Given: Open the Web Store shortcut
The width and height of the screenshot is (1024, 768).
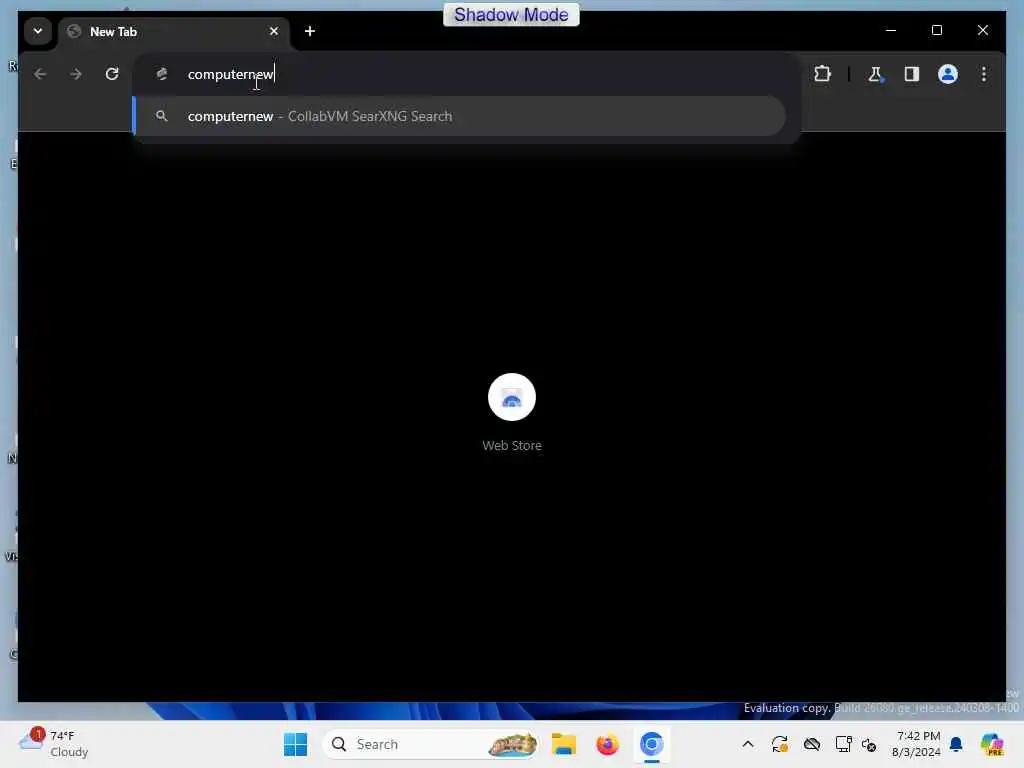Looking at the screenshot, I should [x=512, y=413].
